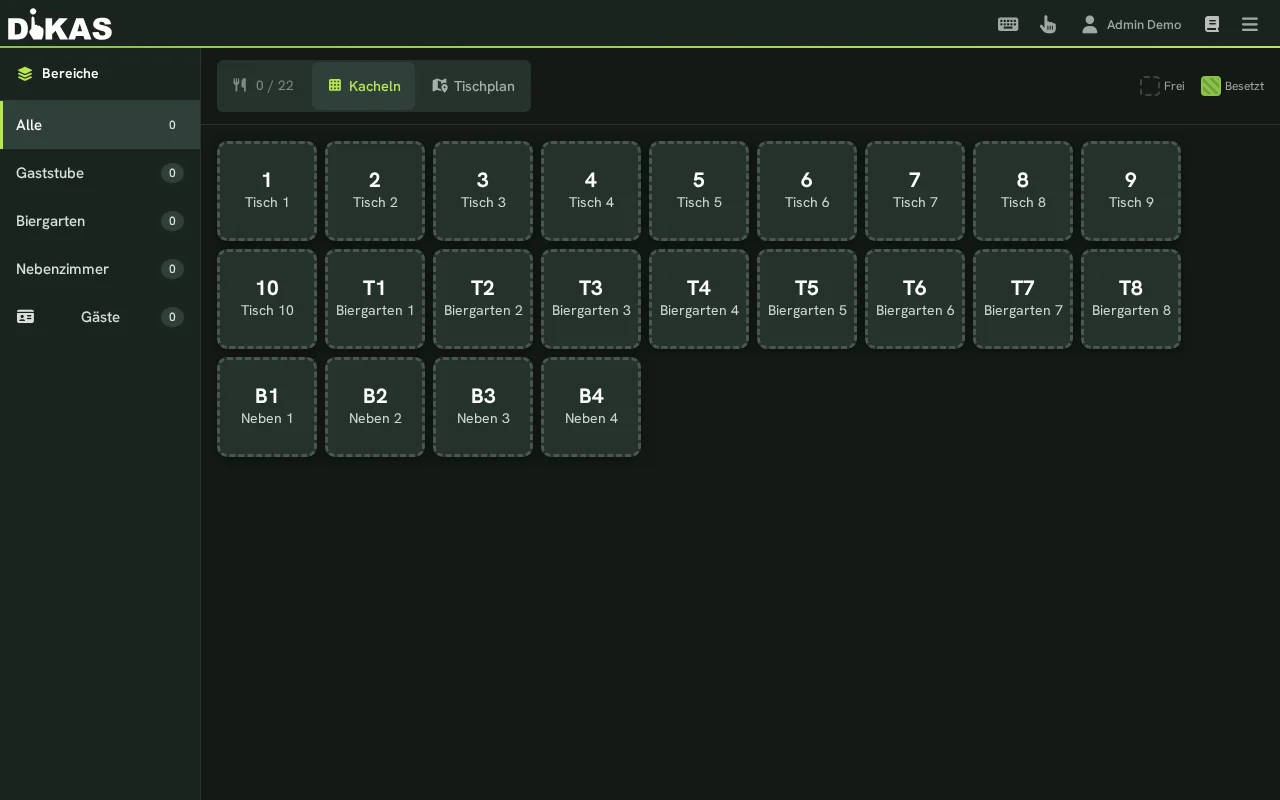This screenshot has height=800, width=1280.
Task: Open table tile Tisch 2
Action: click(x=375, y=191)
